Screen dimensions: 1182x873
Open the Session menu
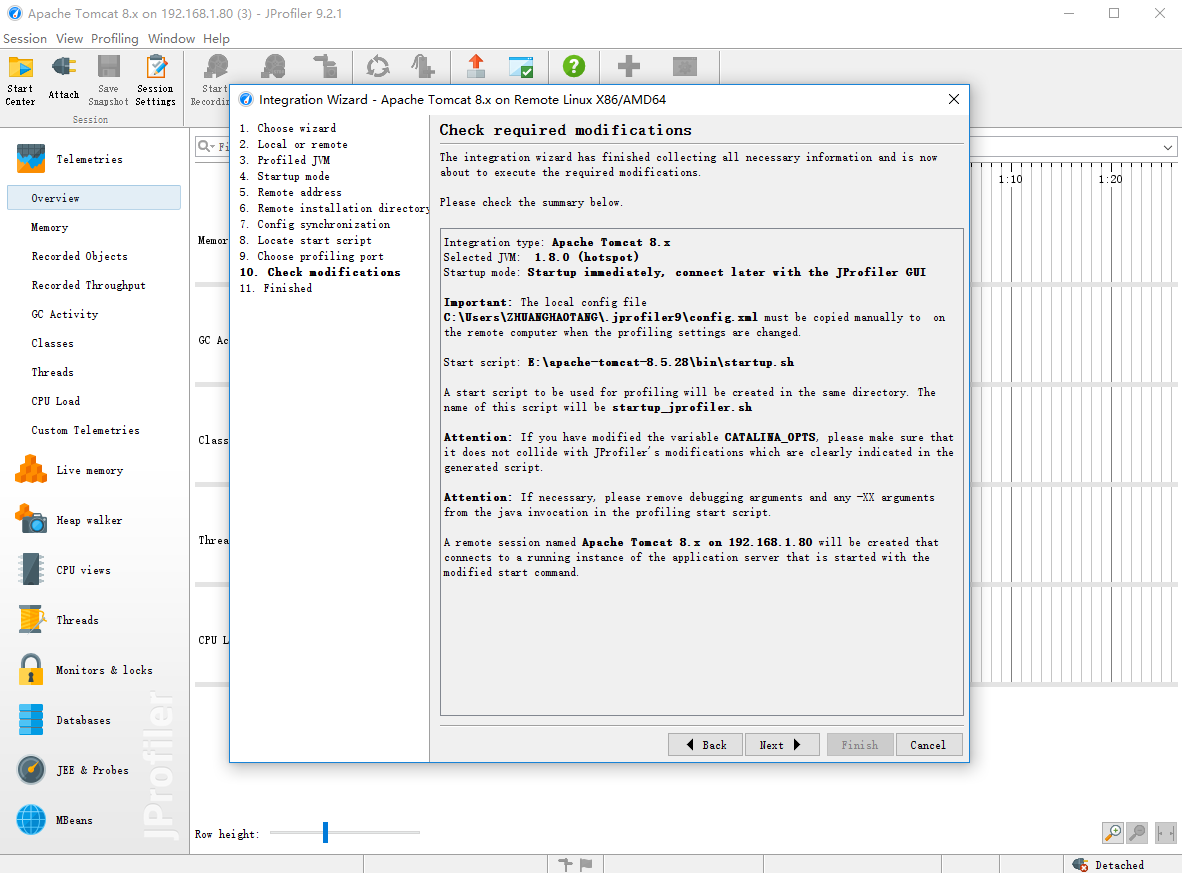[25, 38]
